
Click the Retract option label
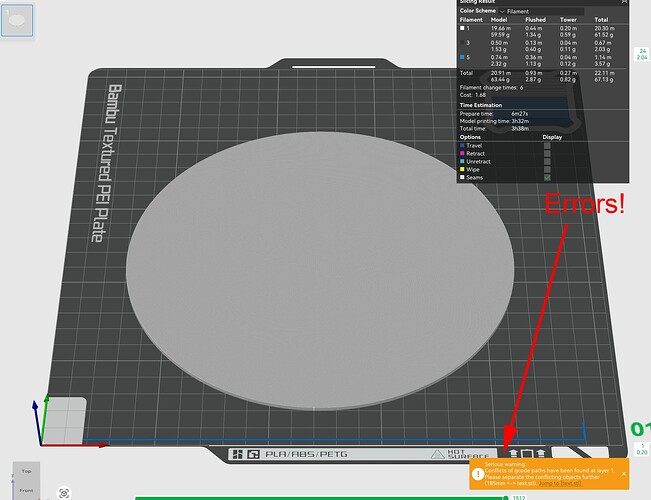click(x=475, y=154)
